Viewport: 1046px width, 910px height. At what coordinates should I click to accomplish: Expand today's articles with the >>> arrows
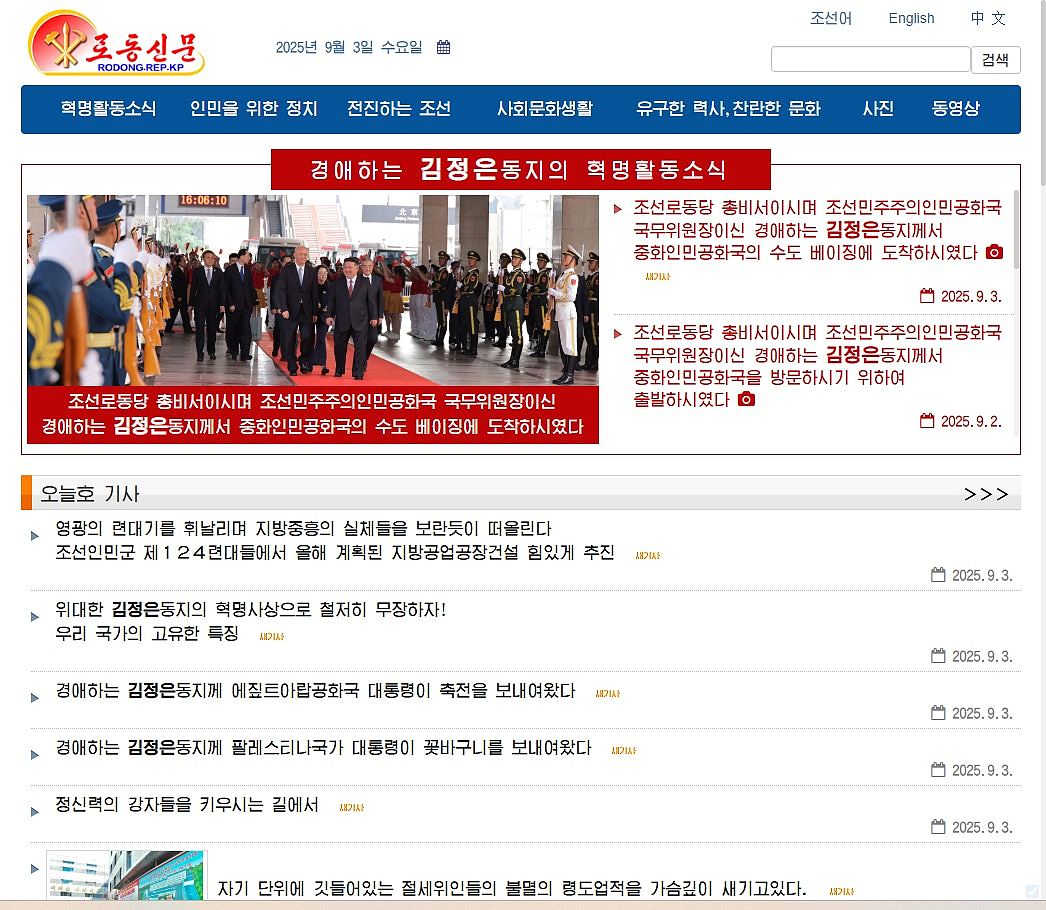click(986, 494)
